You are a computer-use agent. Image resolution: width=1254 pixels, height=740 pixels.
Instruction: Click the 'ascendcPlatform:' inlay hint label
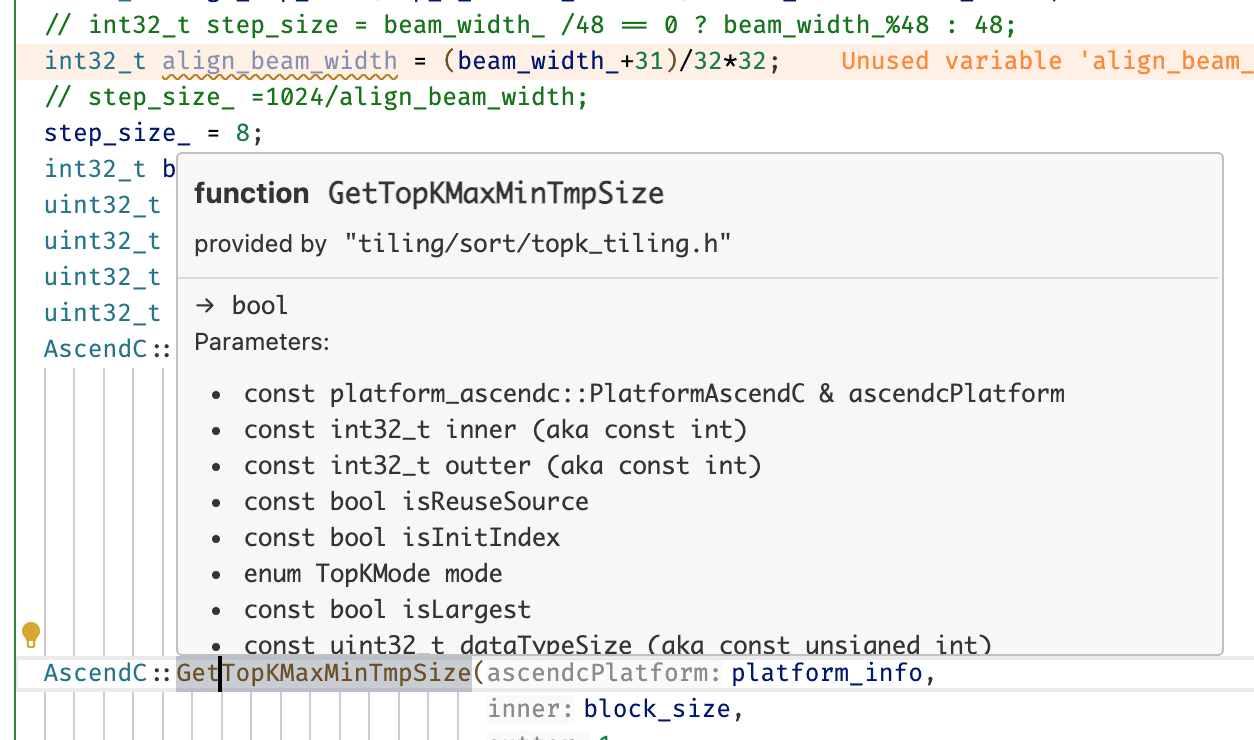coord(604,673)
